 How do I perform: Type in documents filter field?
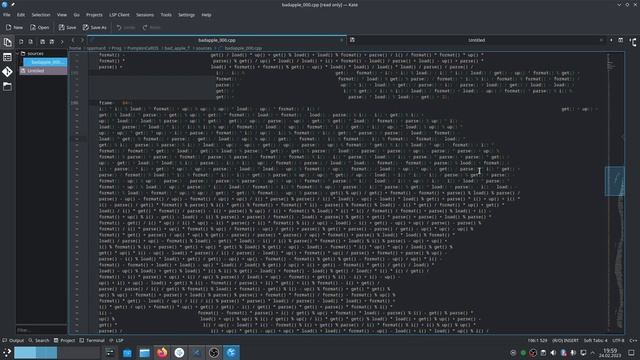(41, 329)
